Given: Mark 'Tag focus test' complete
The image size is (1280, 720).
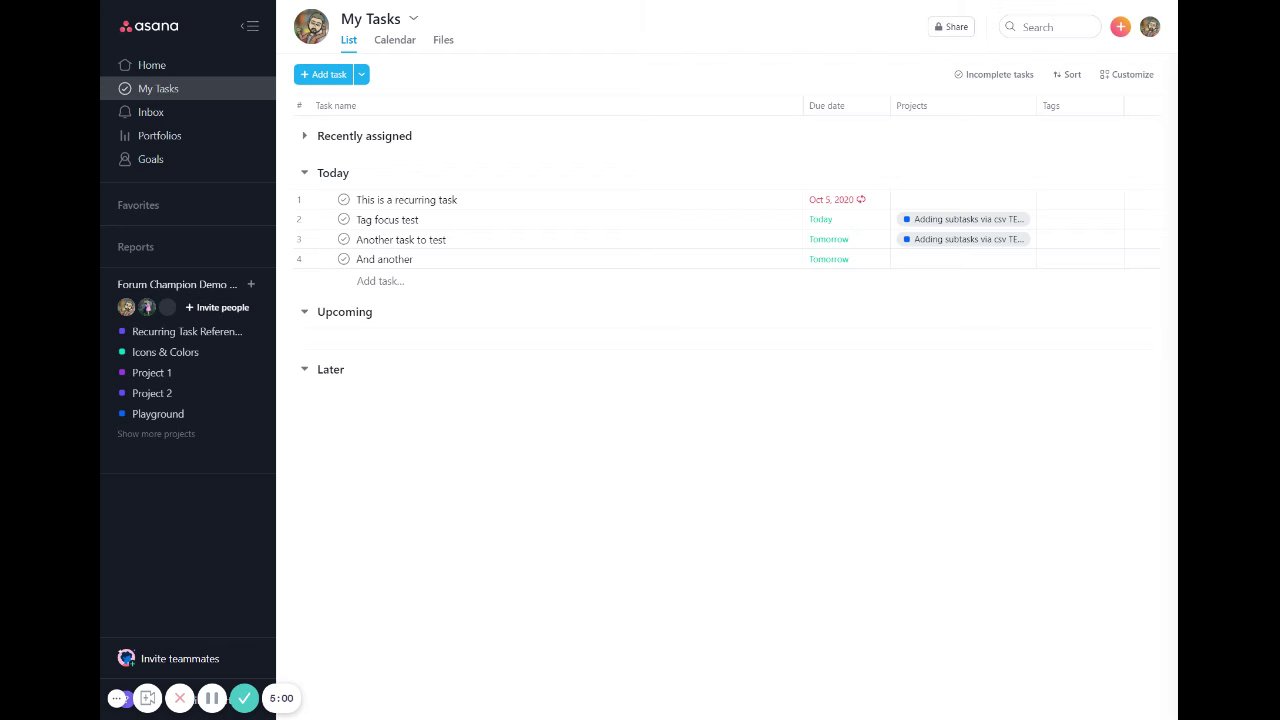Looking at the screenshot, I should [344, 219].
